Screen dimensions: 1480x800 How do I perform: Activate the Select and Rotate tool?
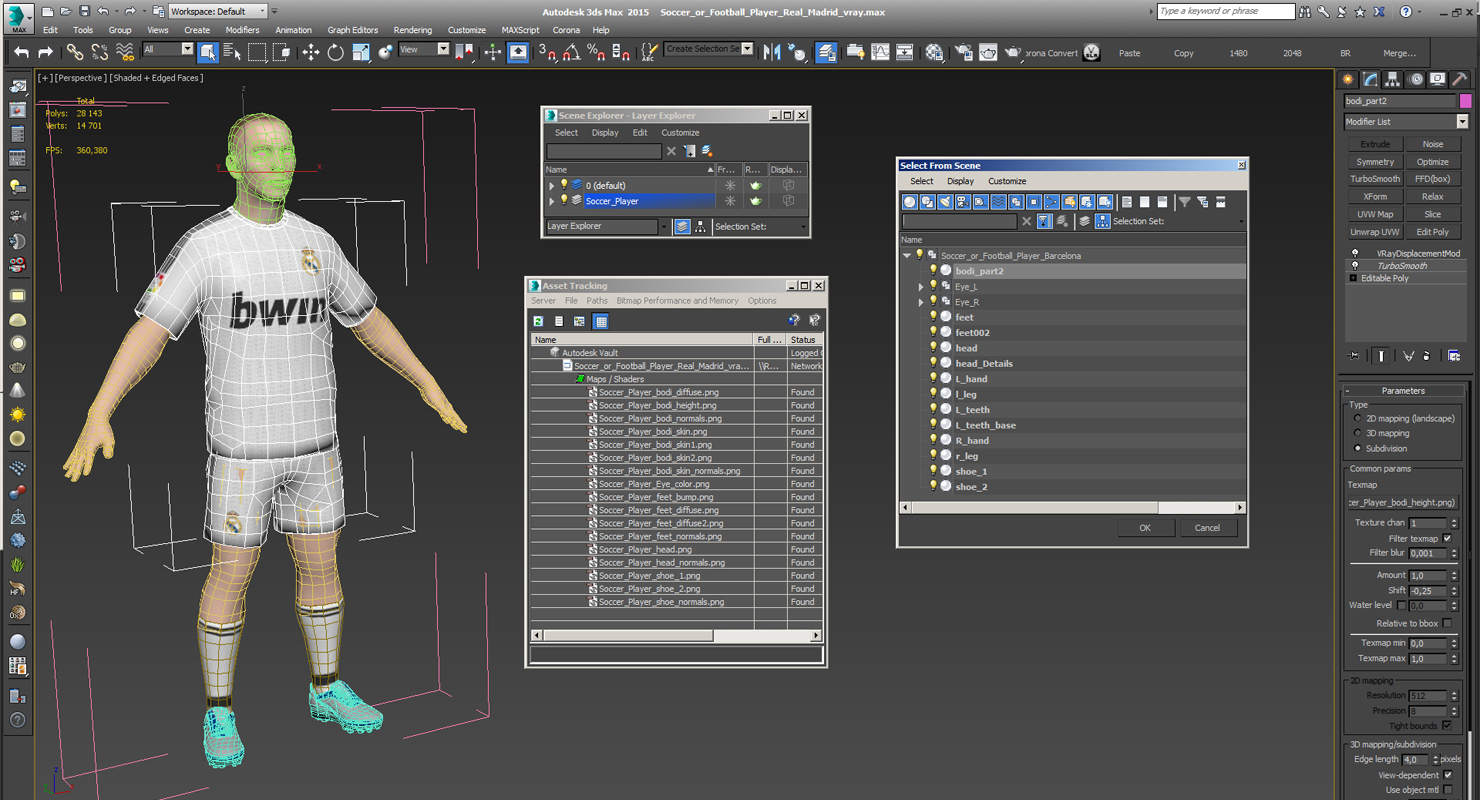tap(336, 52)
